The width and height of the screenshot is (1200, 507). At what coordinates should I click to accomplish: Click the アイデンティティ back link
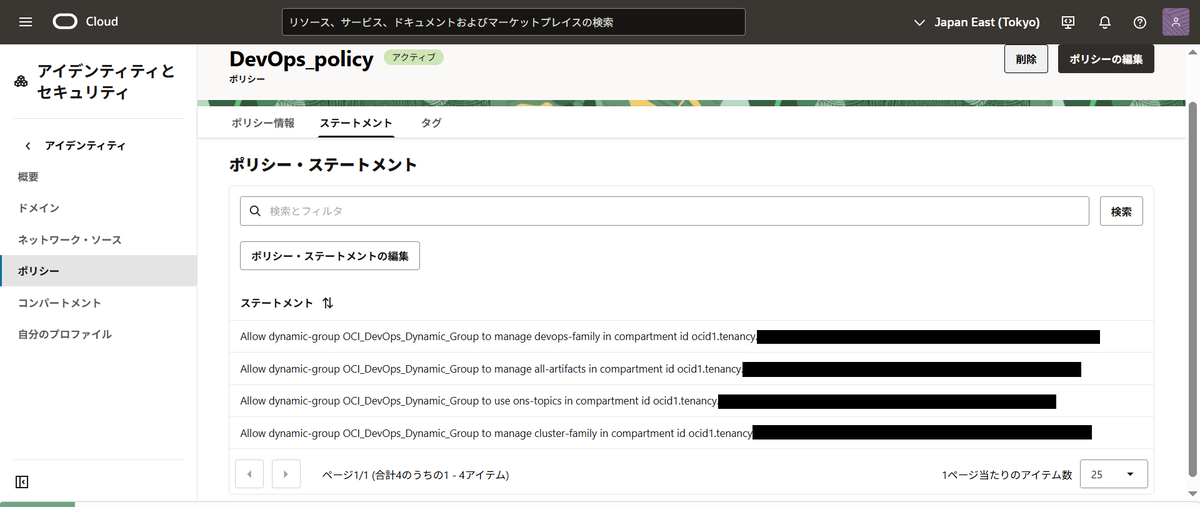(x=85, y=146)
